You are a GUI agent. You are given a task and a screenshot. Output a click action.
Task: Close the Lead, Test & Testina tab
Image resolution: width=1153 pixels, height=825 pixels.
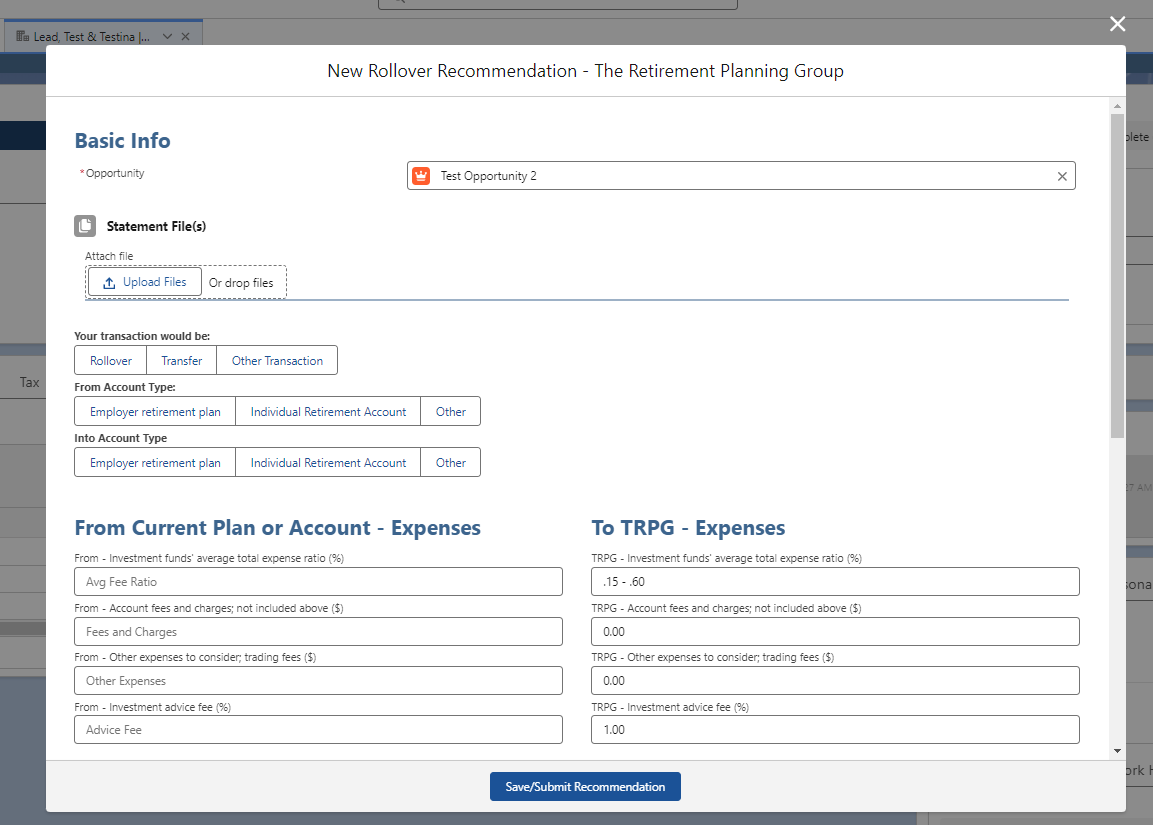185,37
